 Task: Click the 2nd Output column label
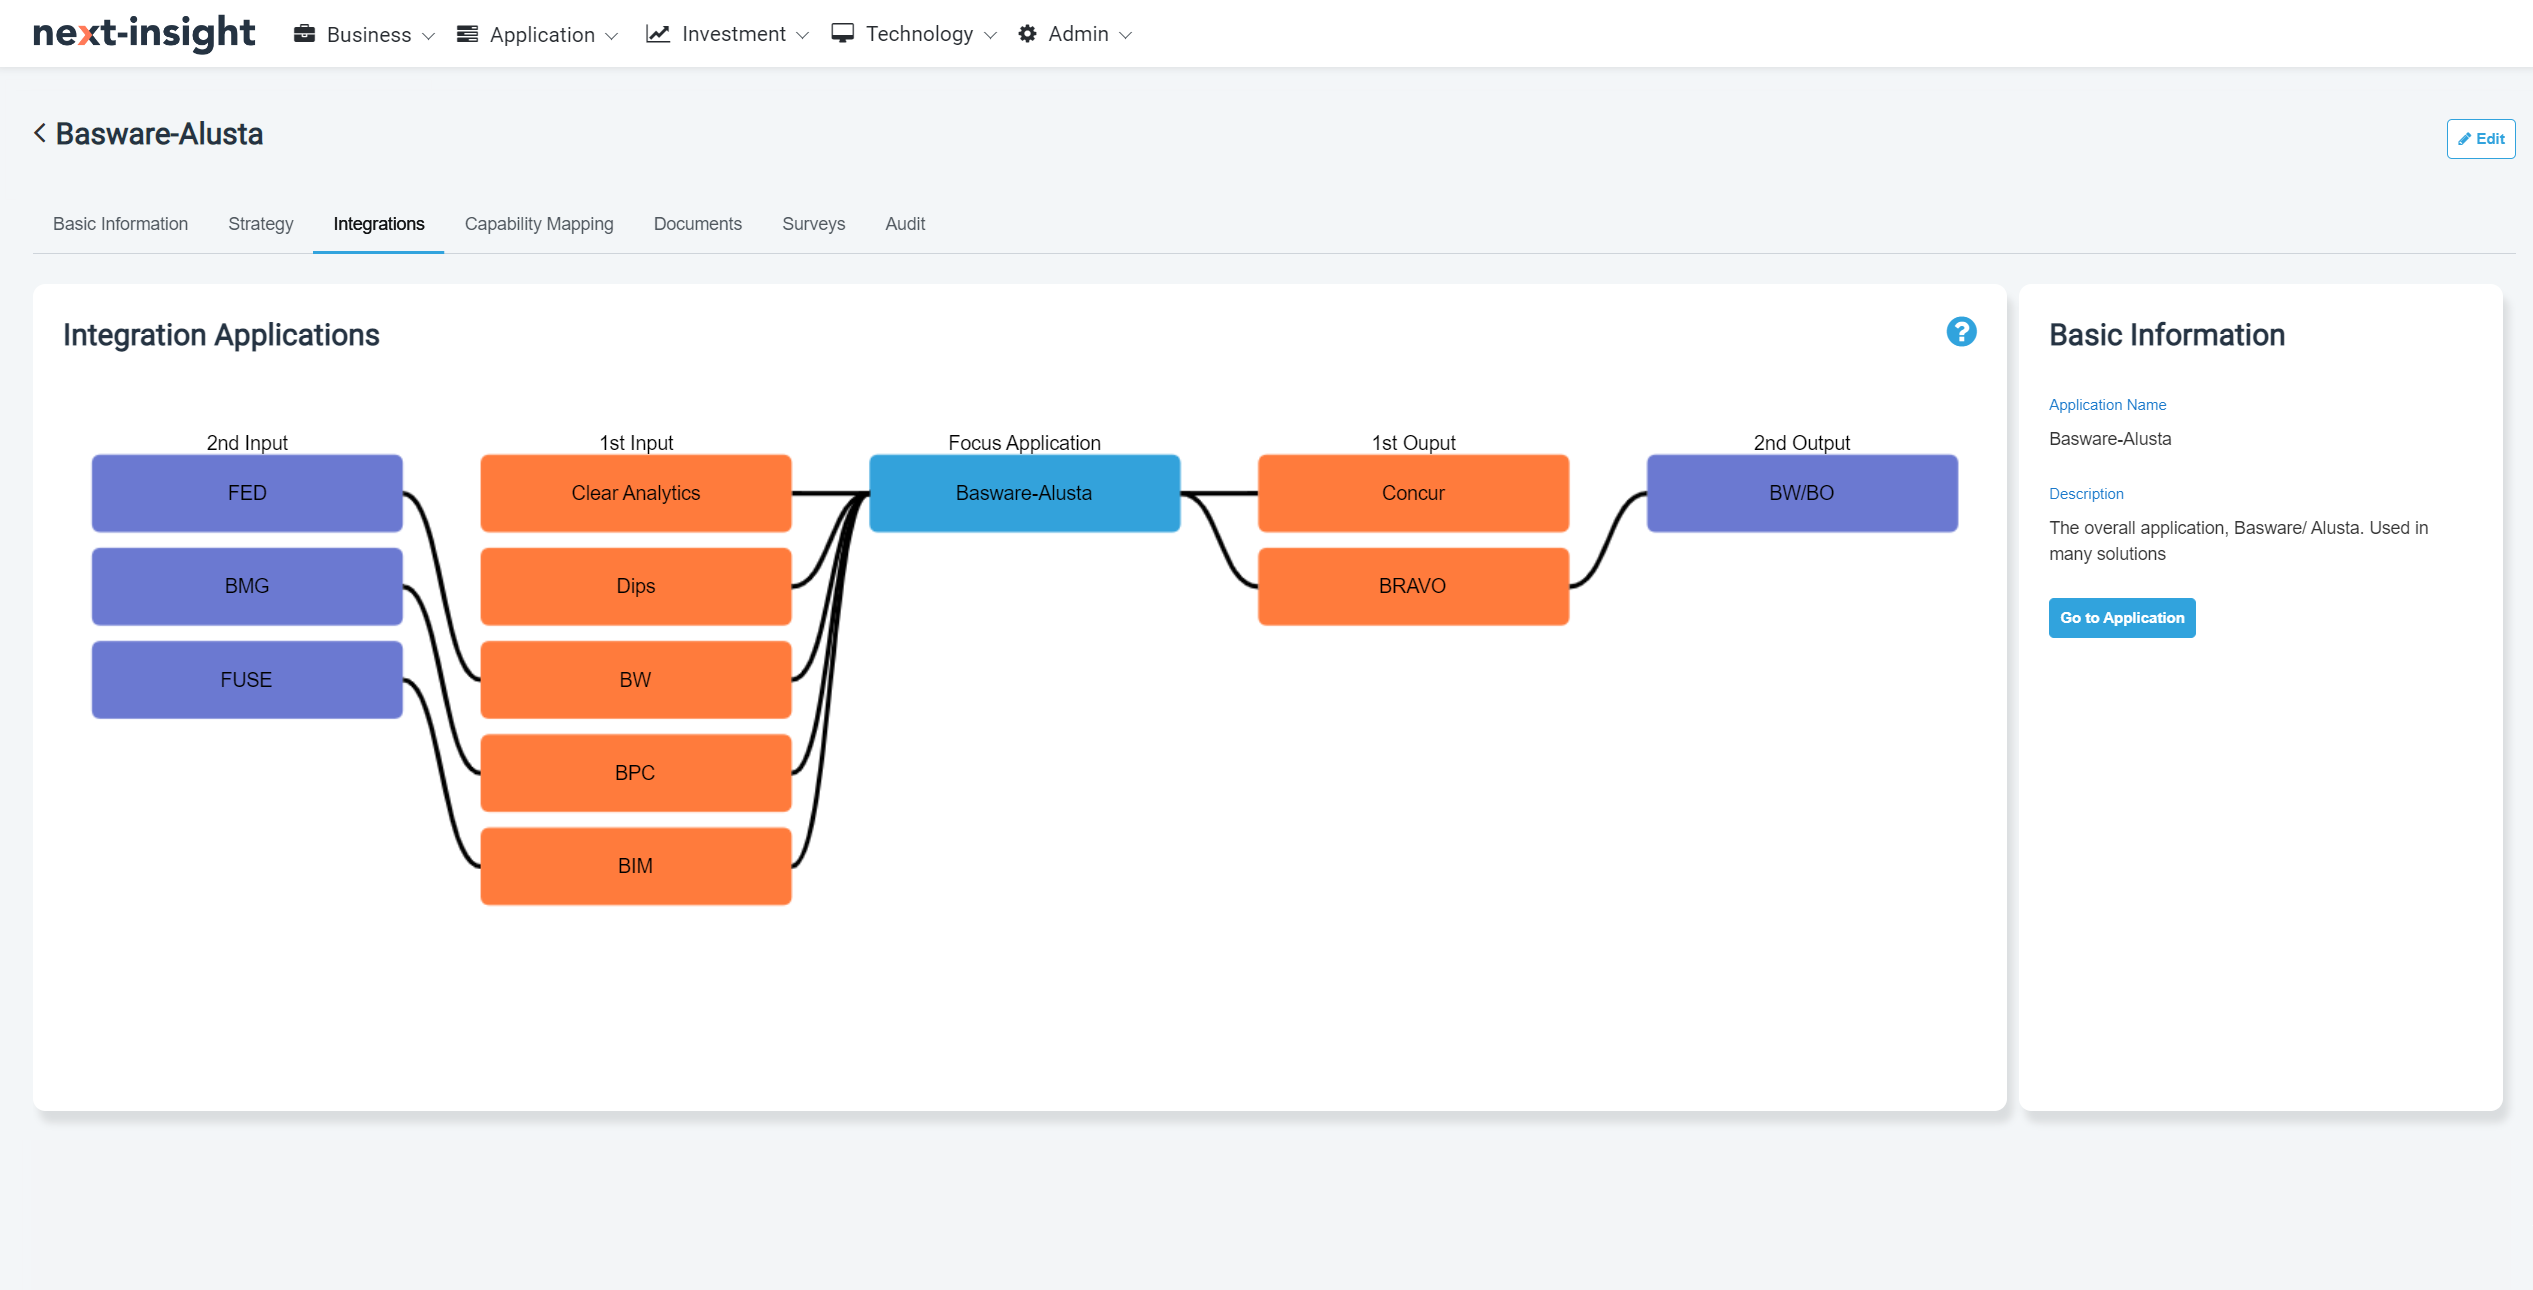coord(1802,442)
